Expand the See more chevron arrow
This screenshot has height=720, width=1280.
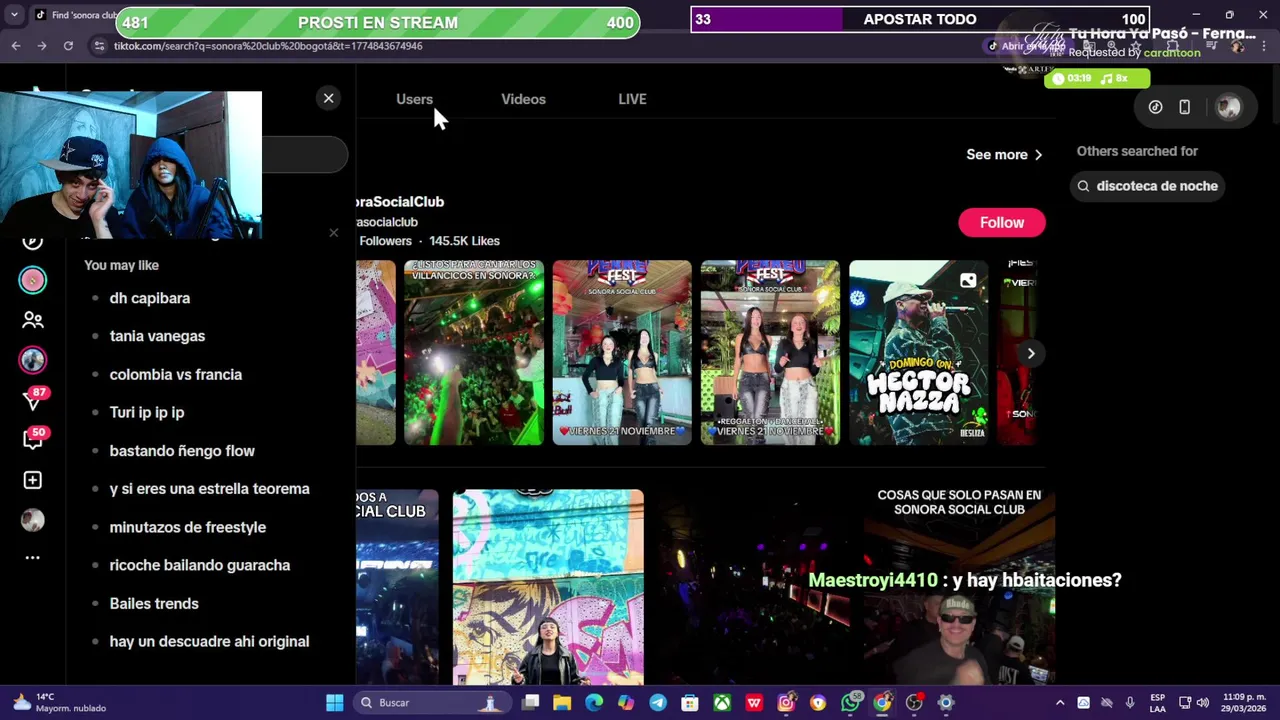pyautogui.click(x=1038, y=155)
